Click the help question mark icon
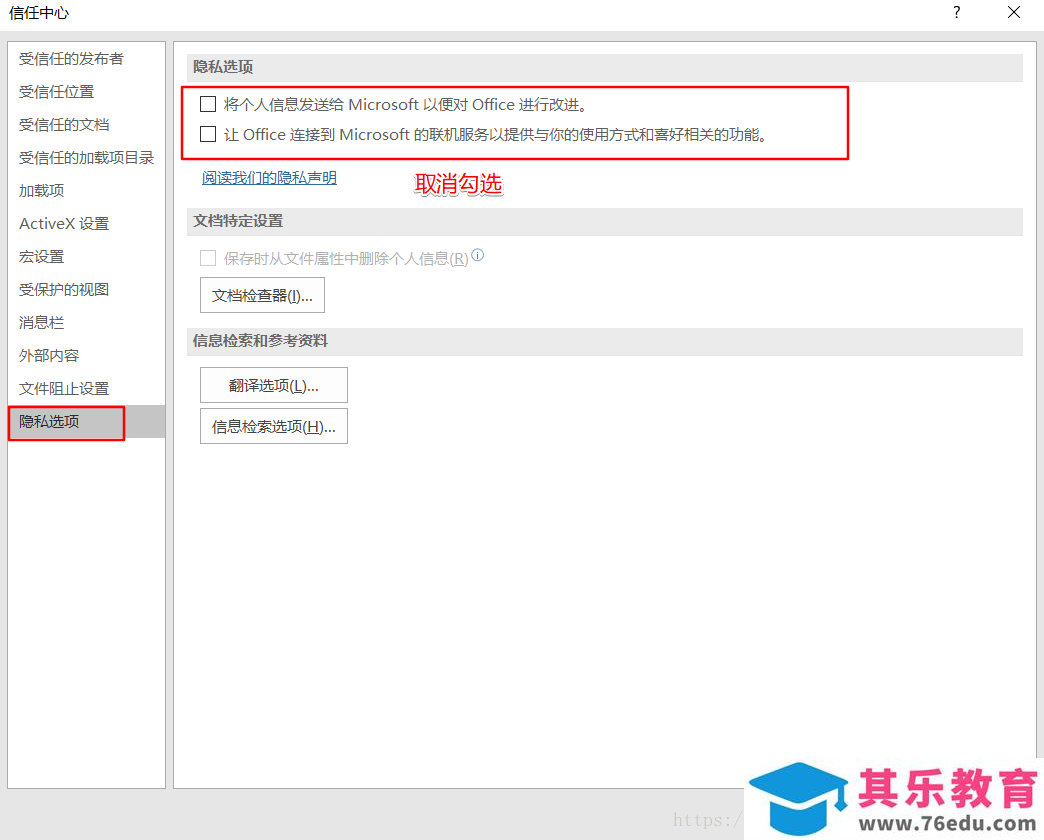The image size is (1044, 840). [x=956, y=13]
